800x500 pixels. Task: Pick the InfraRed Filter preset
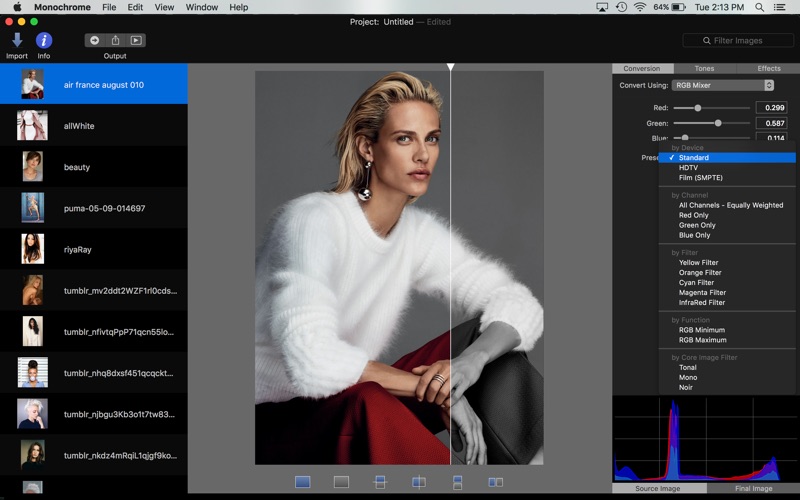[702, 302]
